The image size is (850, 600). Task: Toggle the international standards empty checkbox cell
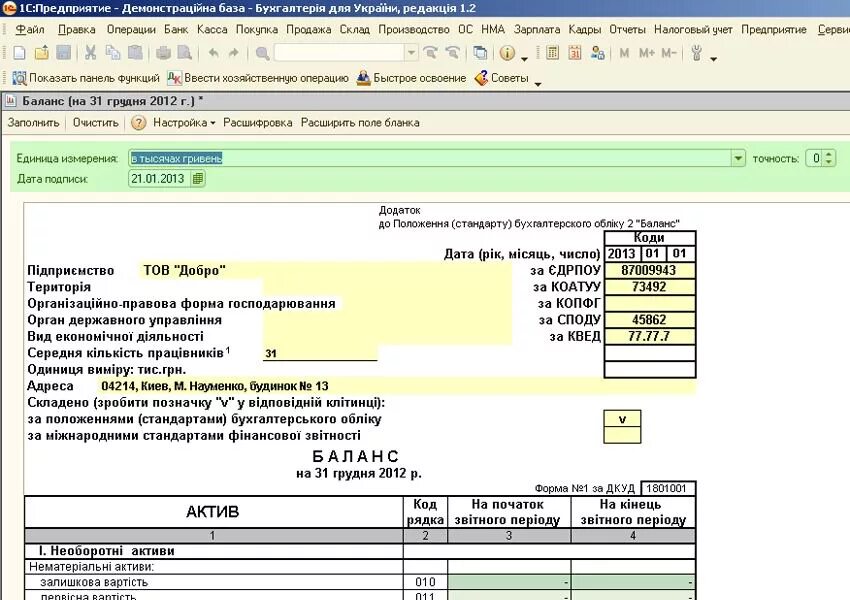(622, 435)
